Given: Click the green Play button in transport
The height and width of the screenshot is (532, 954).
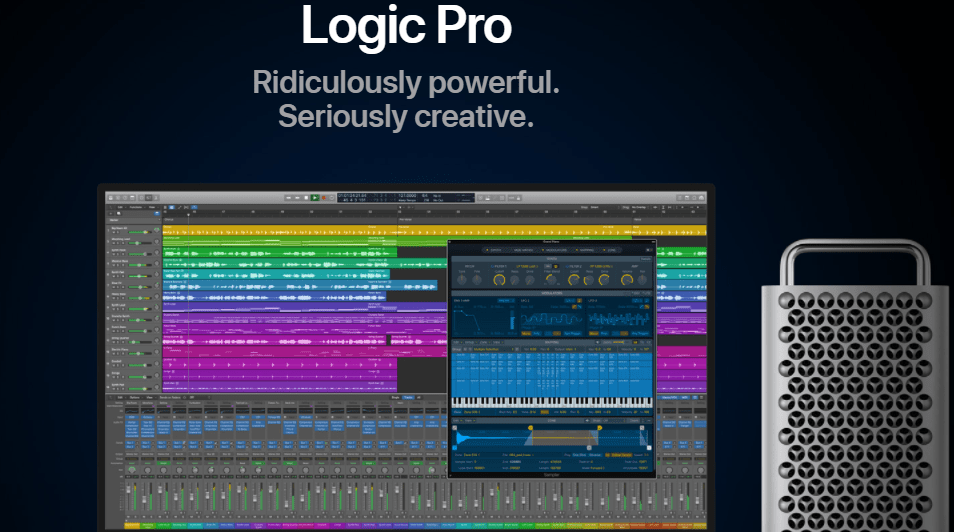Looking at the screenshot, I should click(315, 198).
